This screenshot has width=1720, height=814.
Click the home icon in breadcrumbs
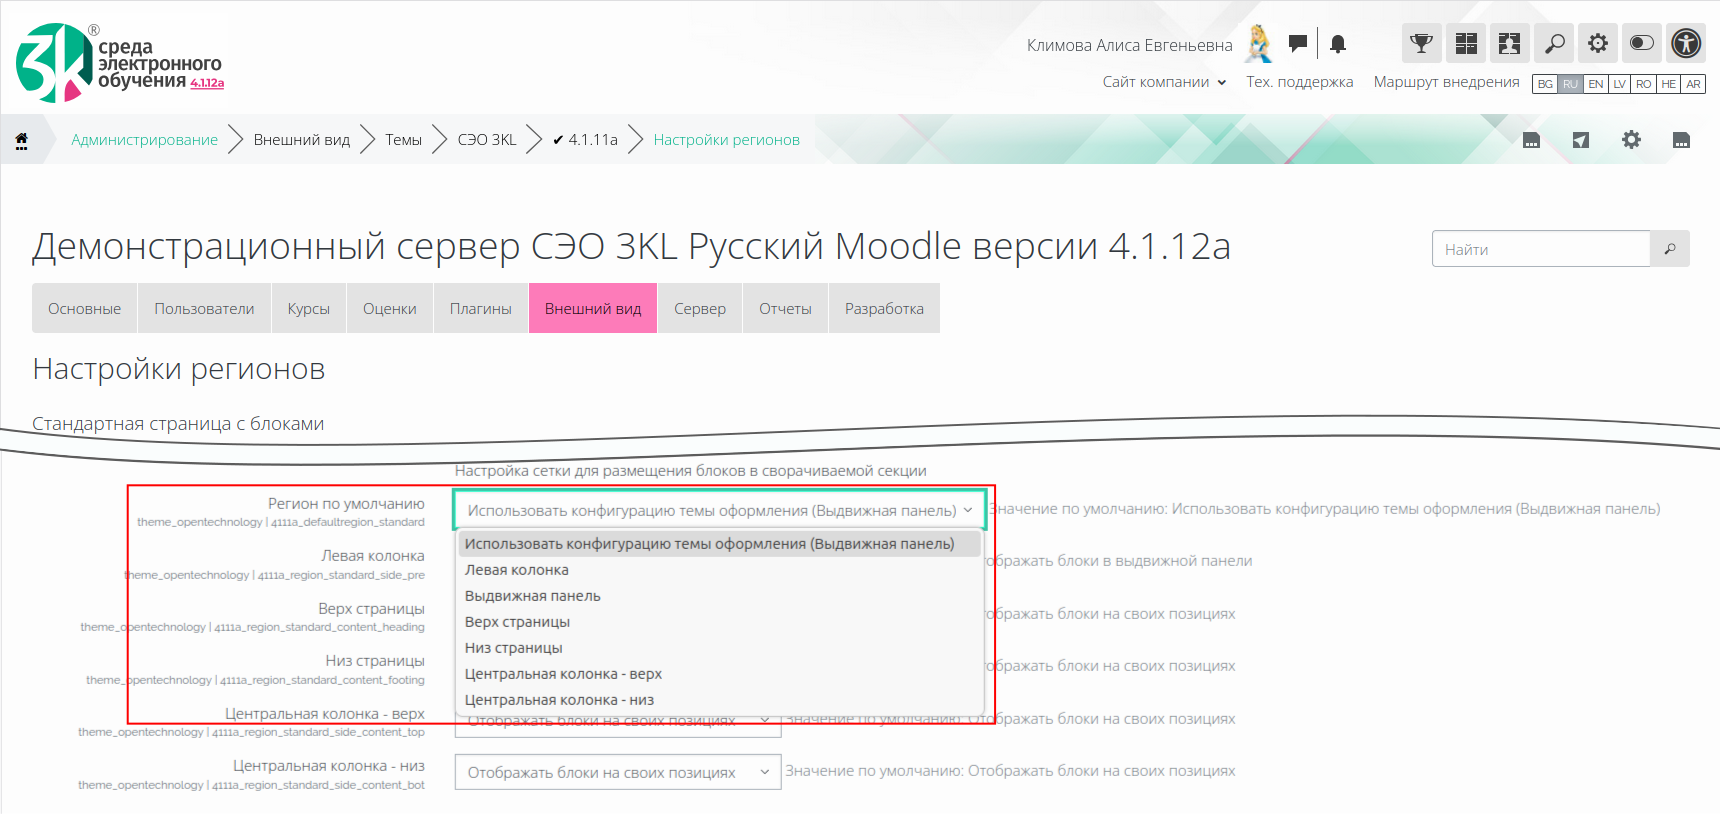tap(21, 140)
